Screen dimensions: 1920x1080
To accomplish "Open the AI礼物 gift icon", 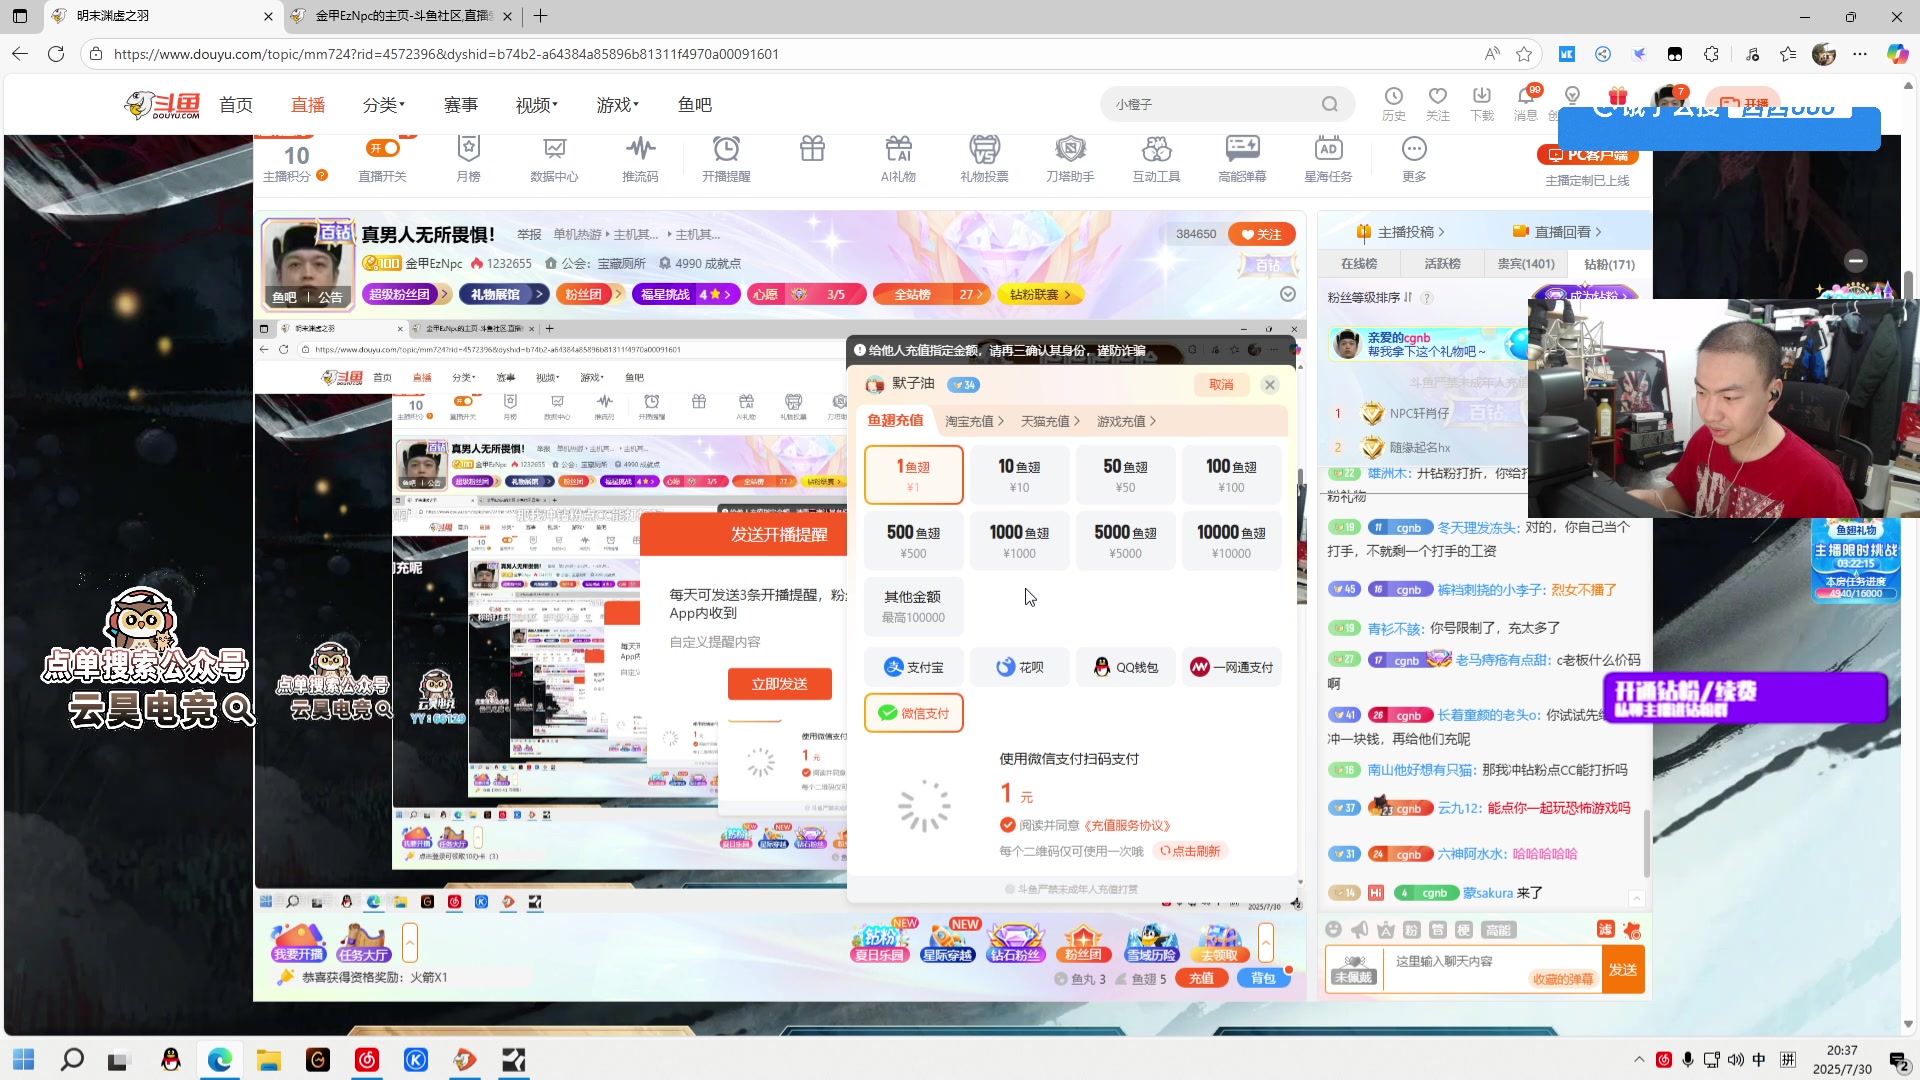I will click(898, 158).
